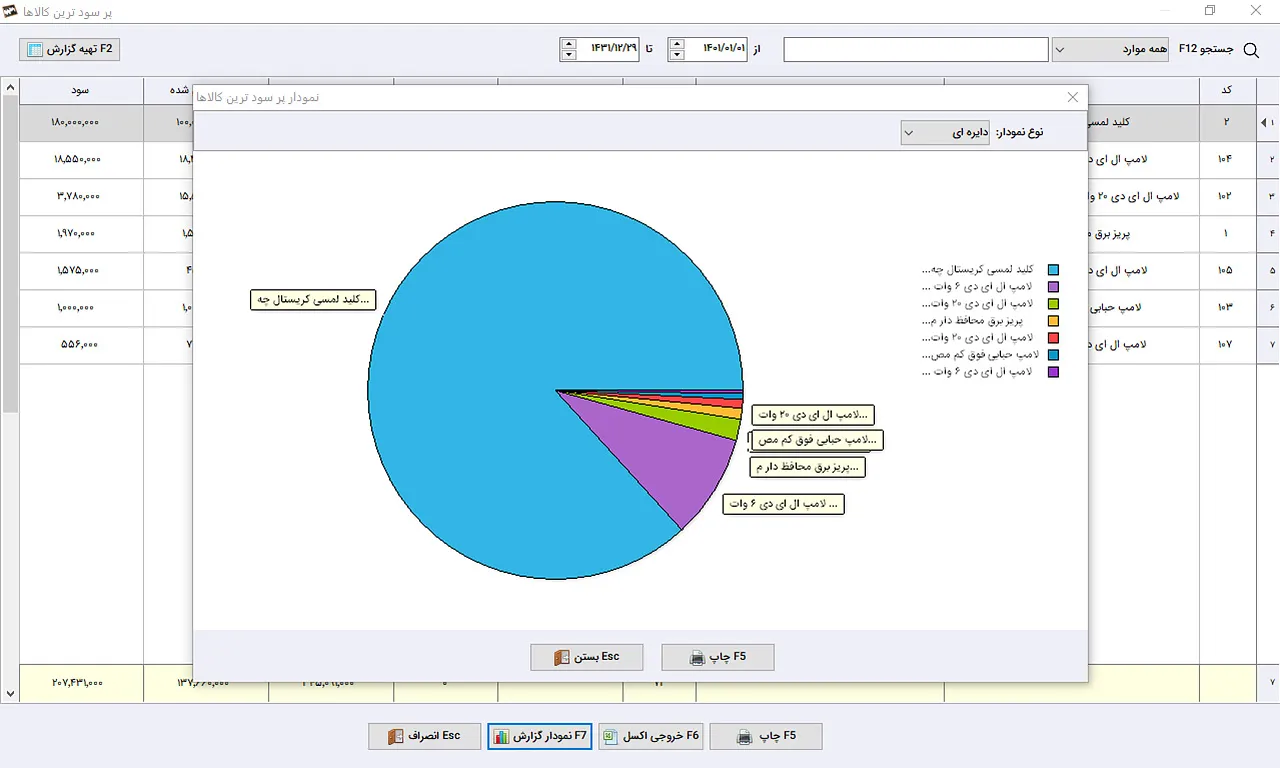
Task: Click chart label لامپ ال ای دی ۲۰ وات
Action: [813, 415]
